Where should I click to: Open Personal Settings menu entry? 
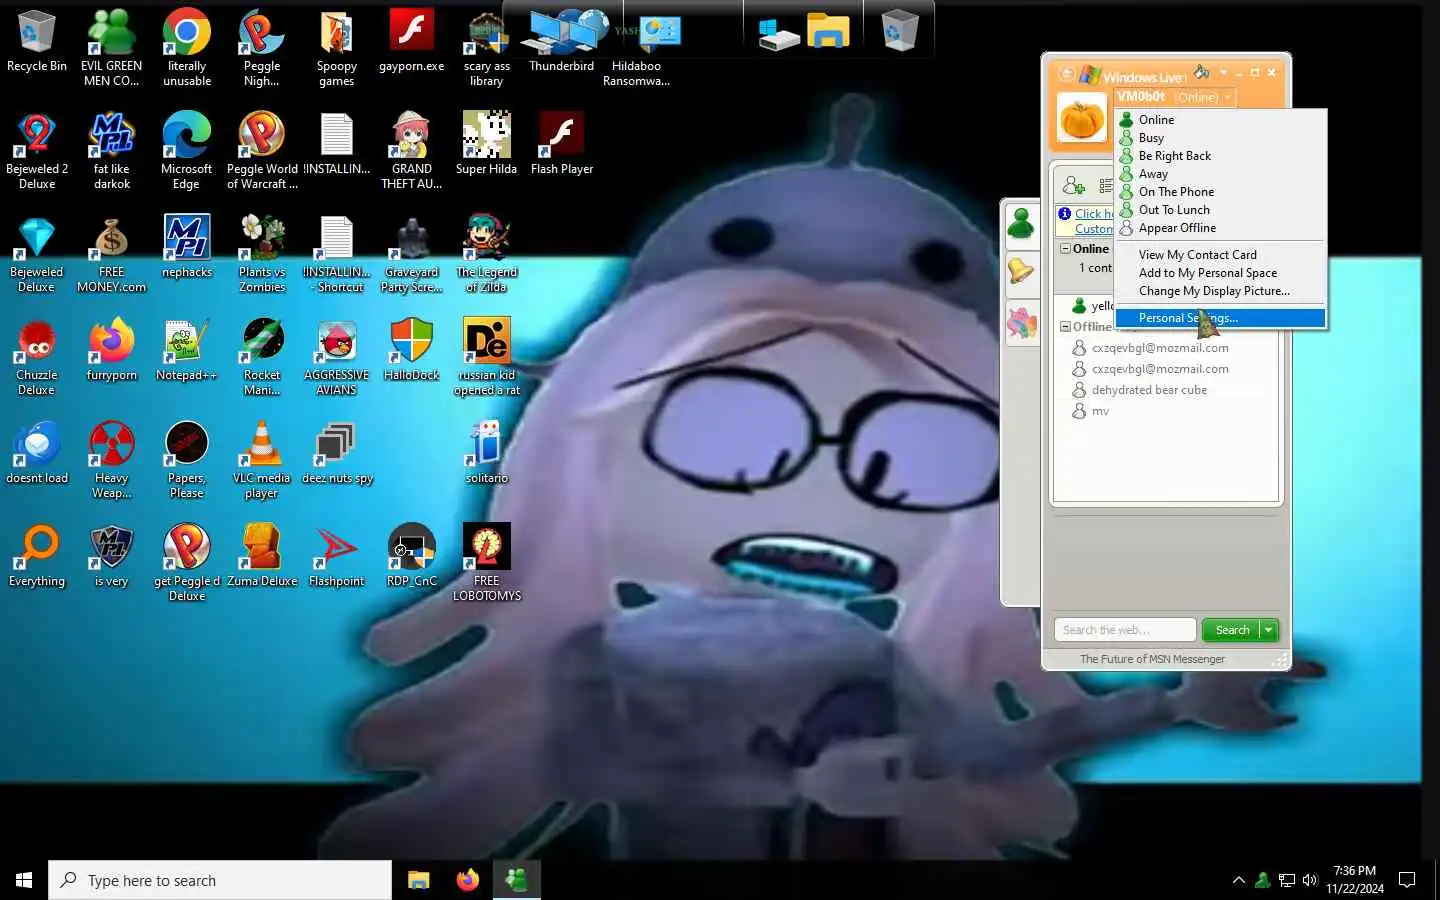click(x=1220, y=318)
